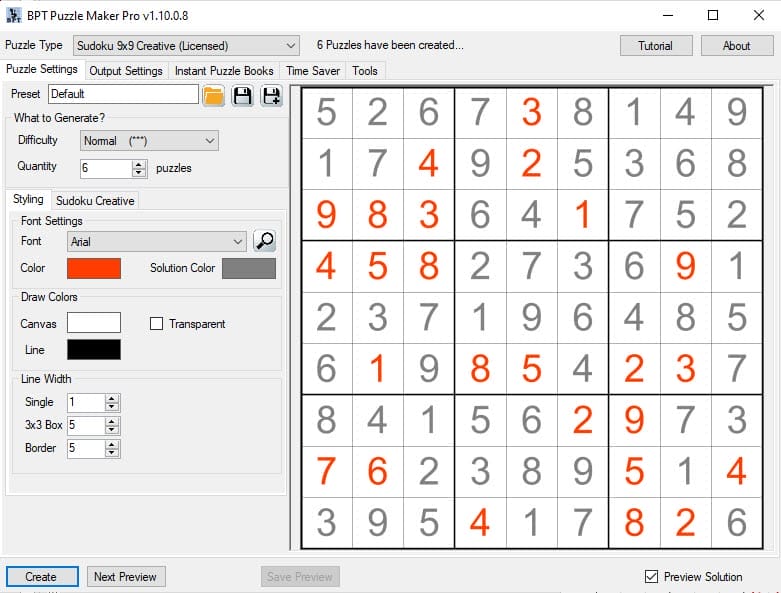Increase the 3x3 Box line width

click(112, 421)
